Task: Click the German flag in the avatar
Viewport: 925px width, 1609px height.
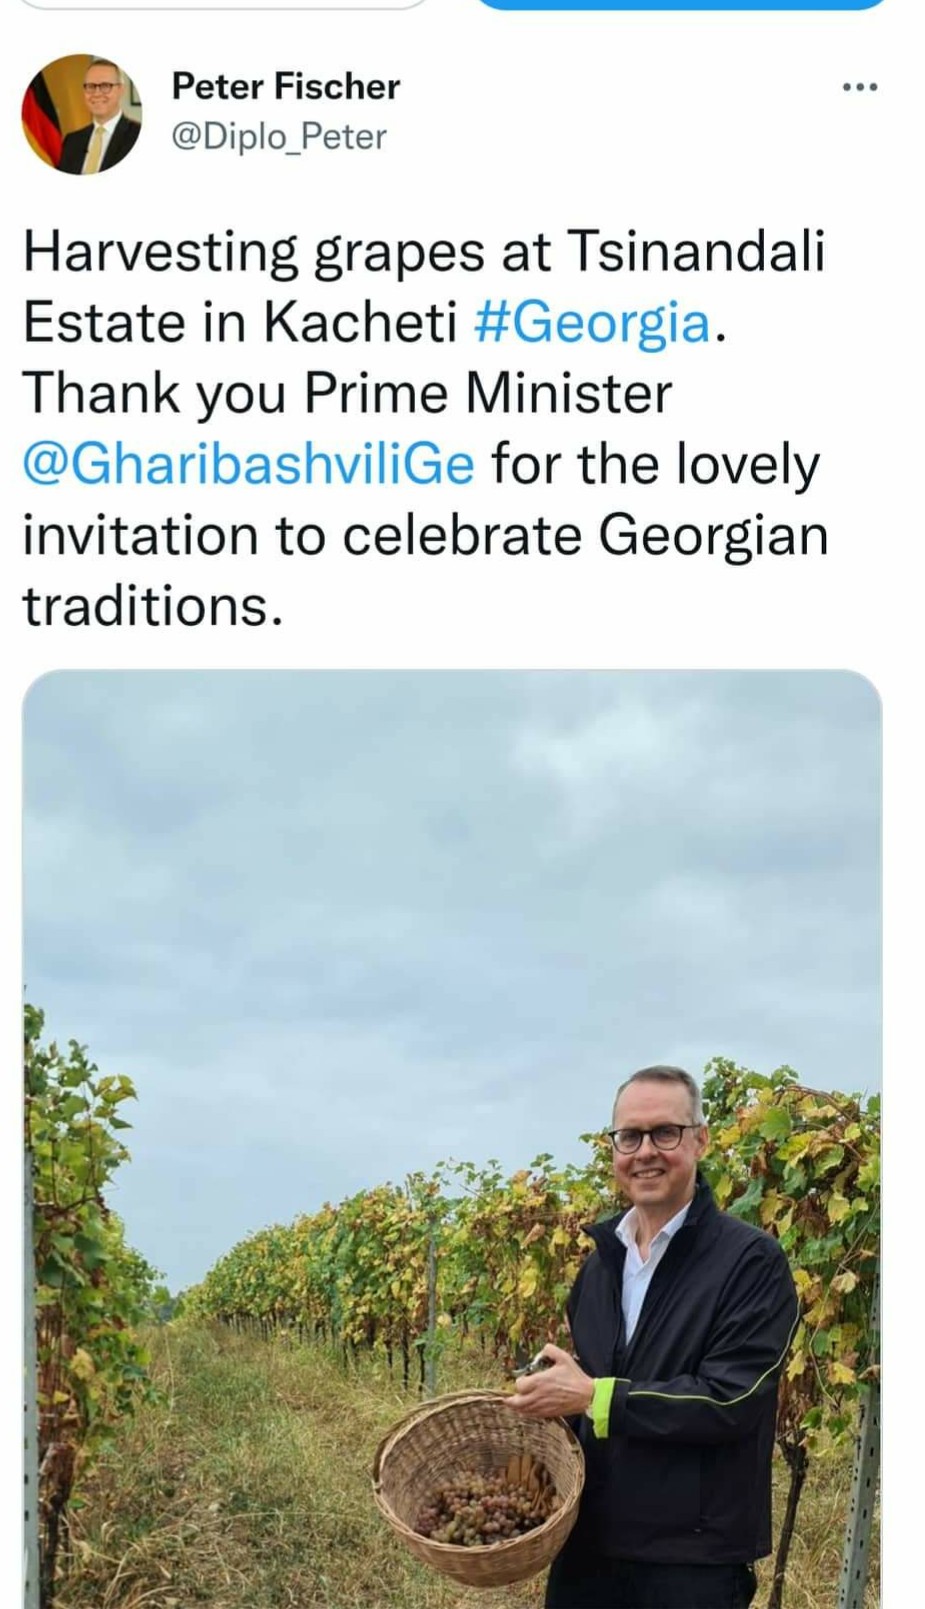Action: tap(40, 120)
